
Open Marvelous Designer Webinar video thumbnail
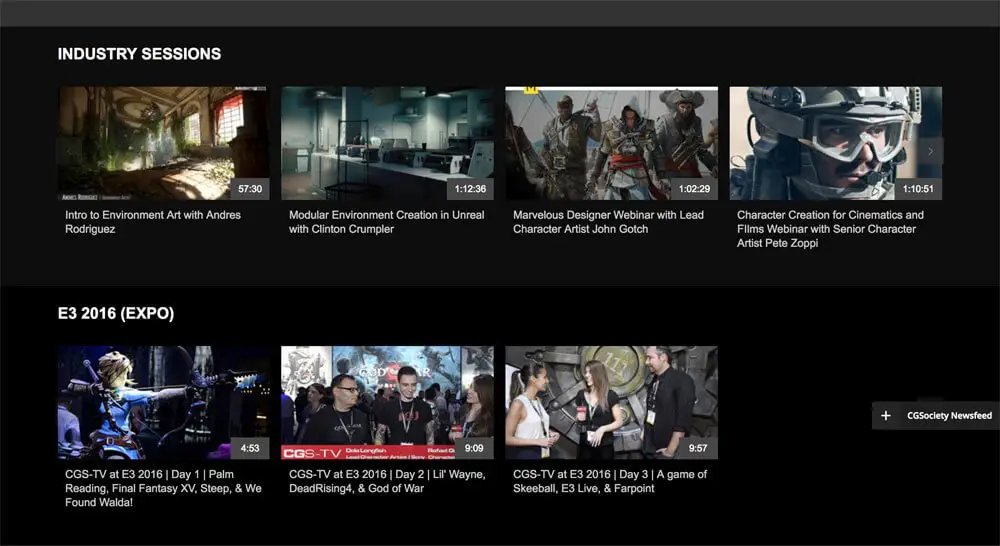tap(612, 144)
